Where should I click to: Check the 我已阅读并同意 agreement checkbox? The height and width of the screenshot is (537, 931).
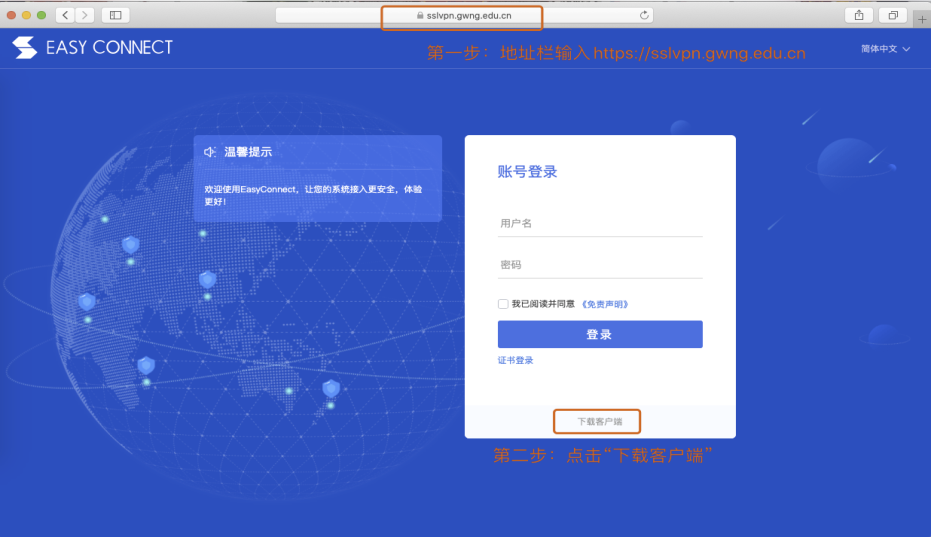(x=503, y=304)
